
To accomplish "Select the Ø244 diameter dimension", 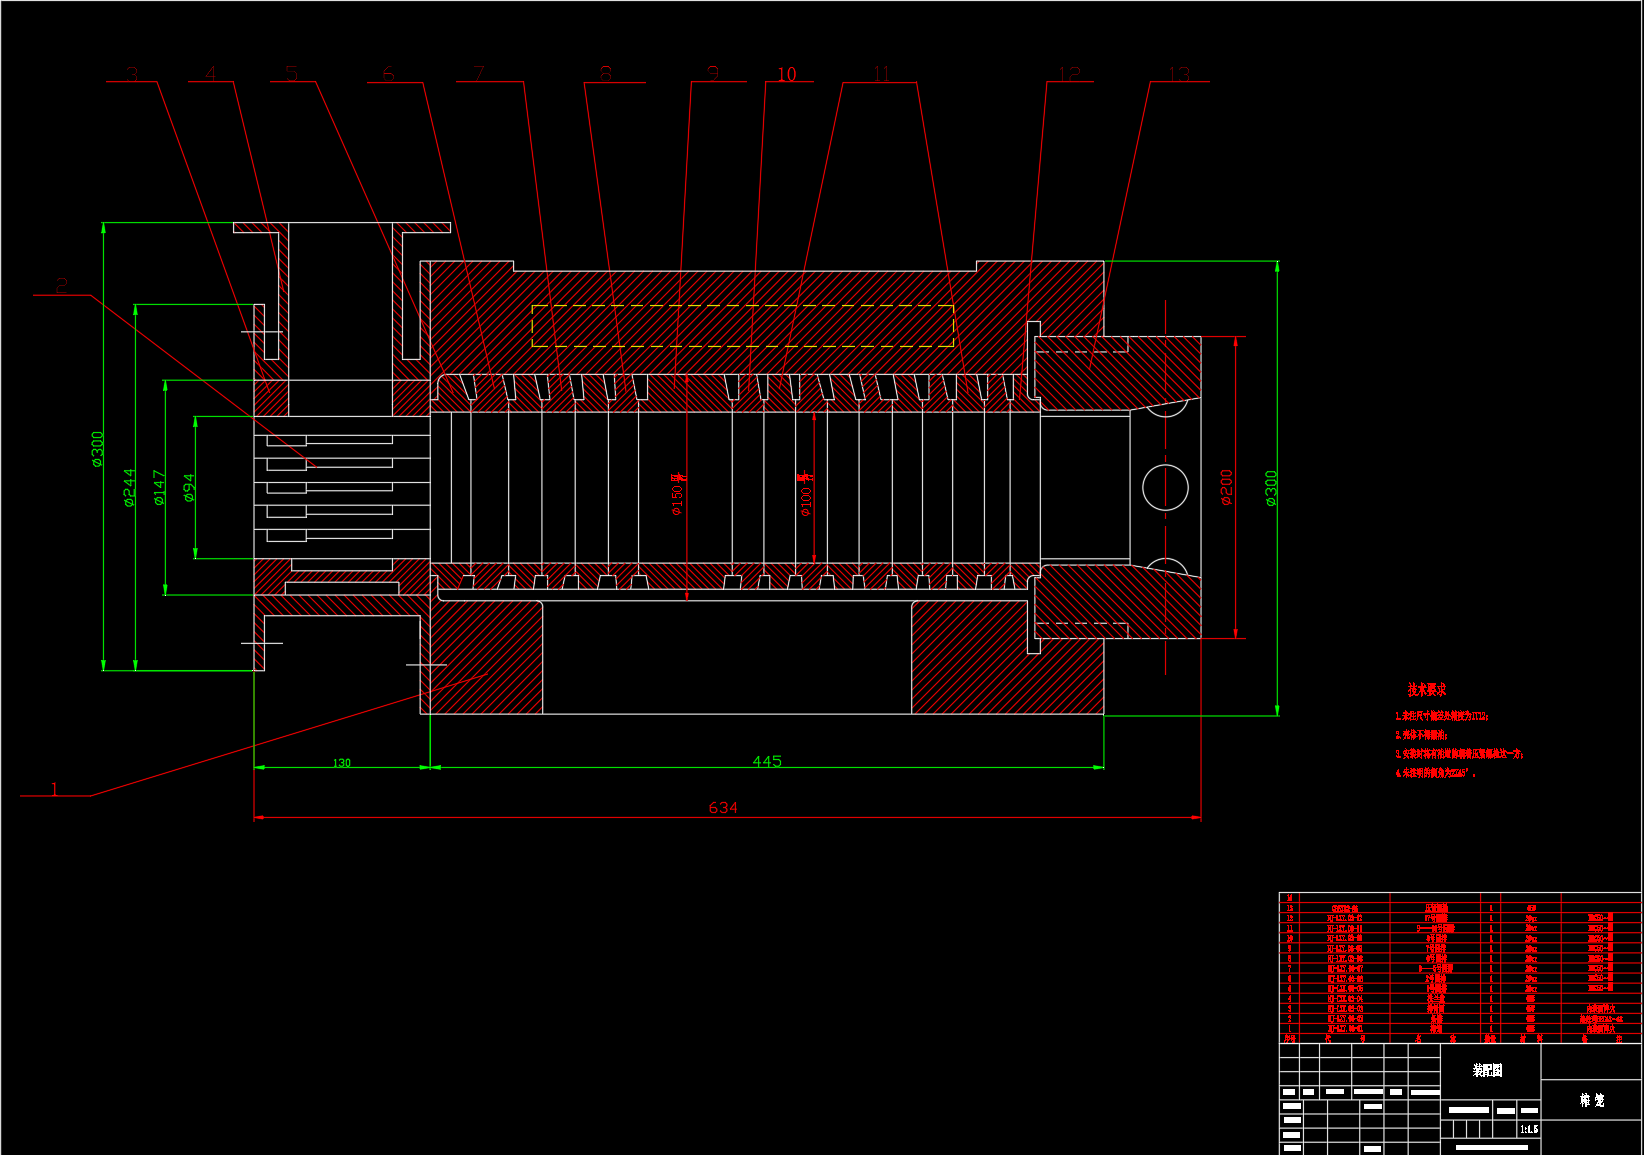I will click(129, 488).
